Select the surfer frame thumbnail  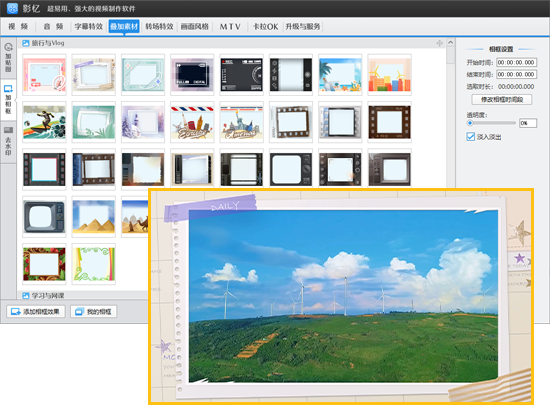(x=44, y=122)
